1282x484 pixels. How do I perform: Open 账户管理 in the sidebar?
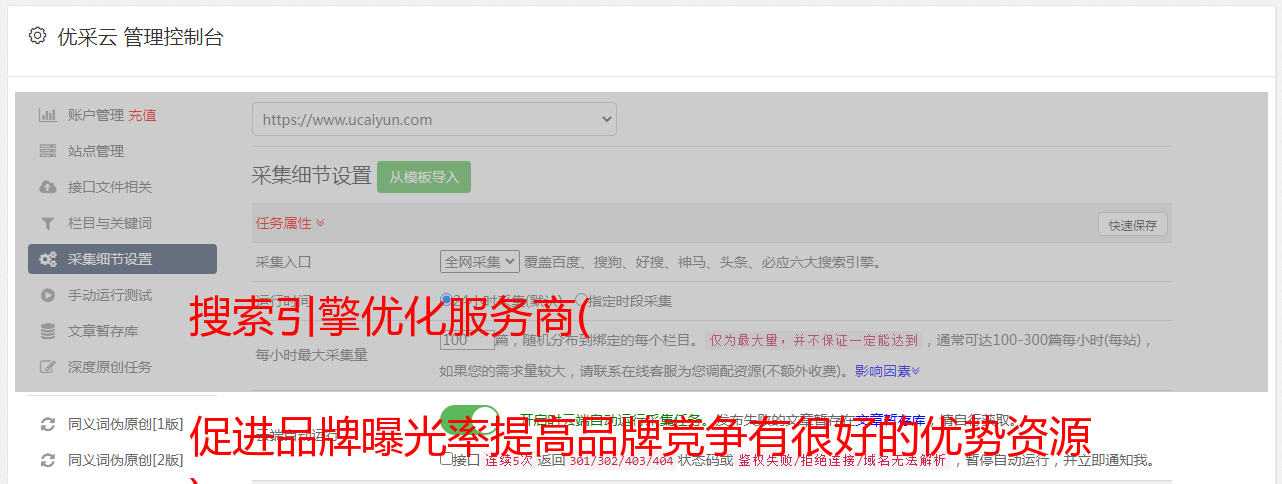pyautogui.click(x=96, y=115)
